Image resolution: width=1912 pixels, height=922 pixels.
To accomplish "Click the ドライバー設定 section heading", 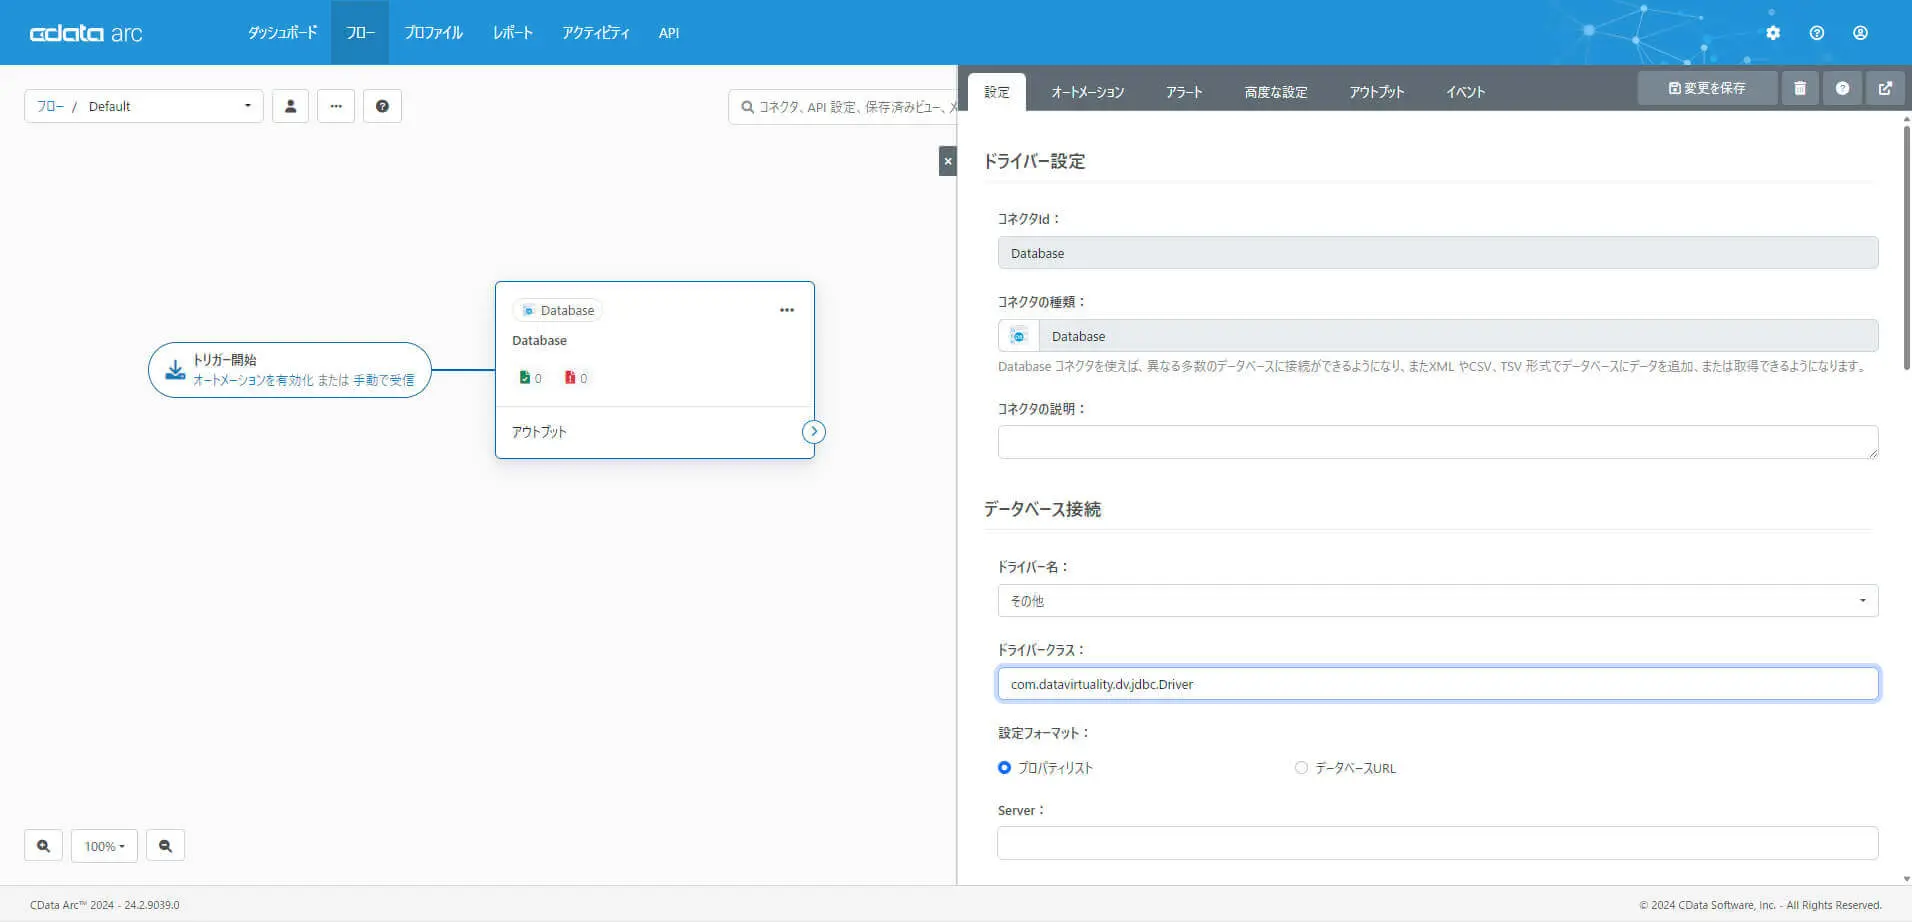I will 1034,161.
